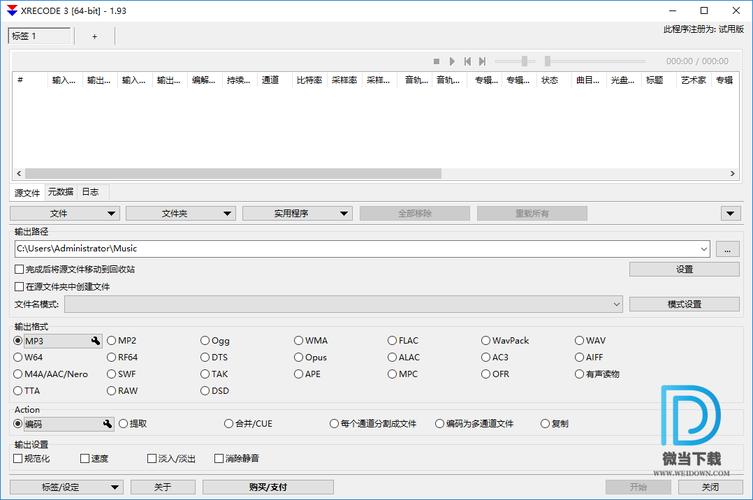Click the 标题 column header

[659, 80]
